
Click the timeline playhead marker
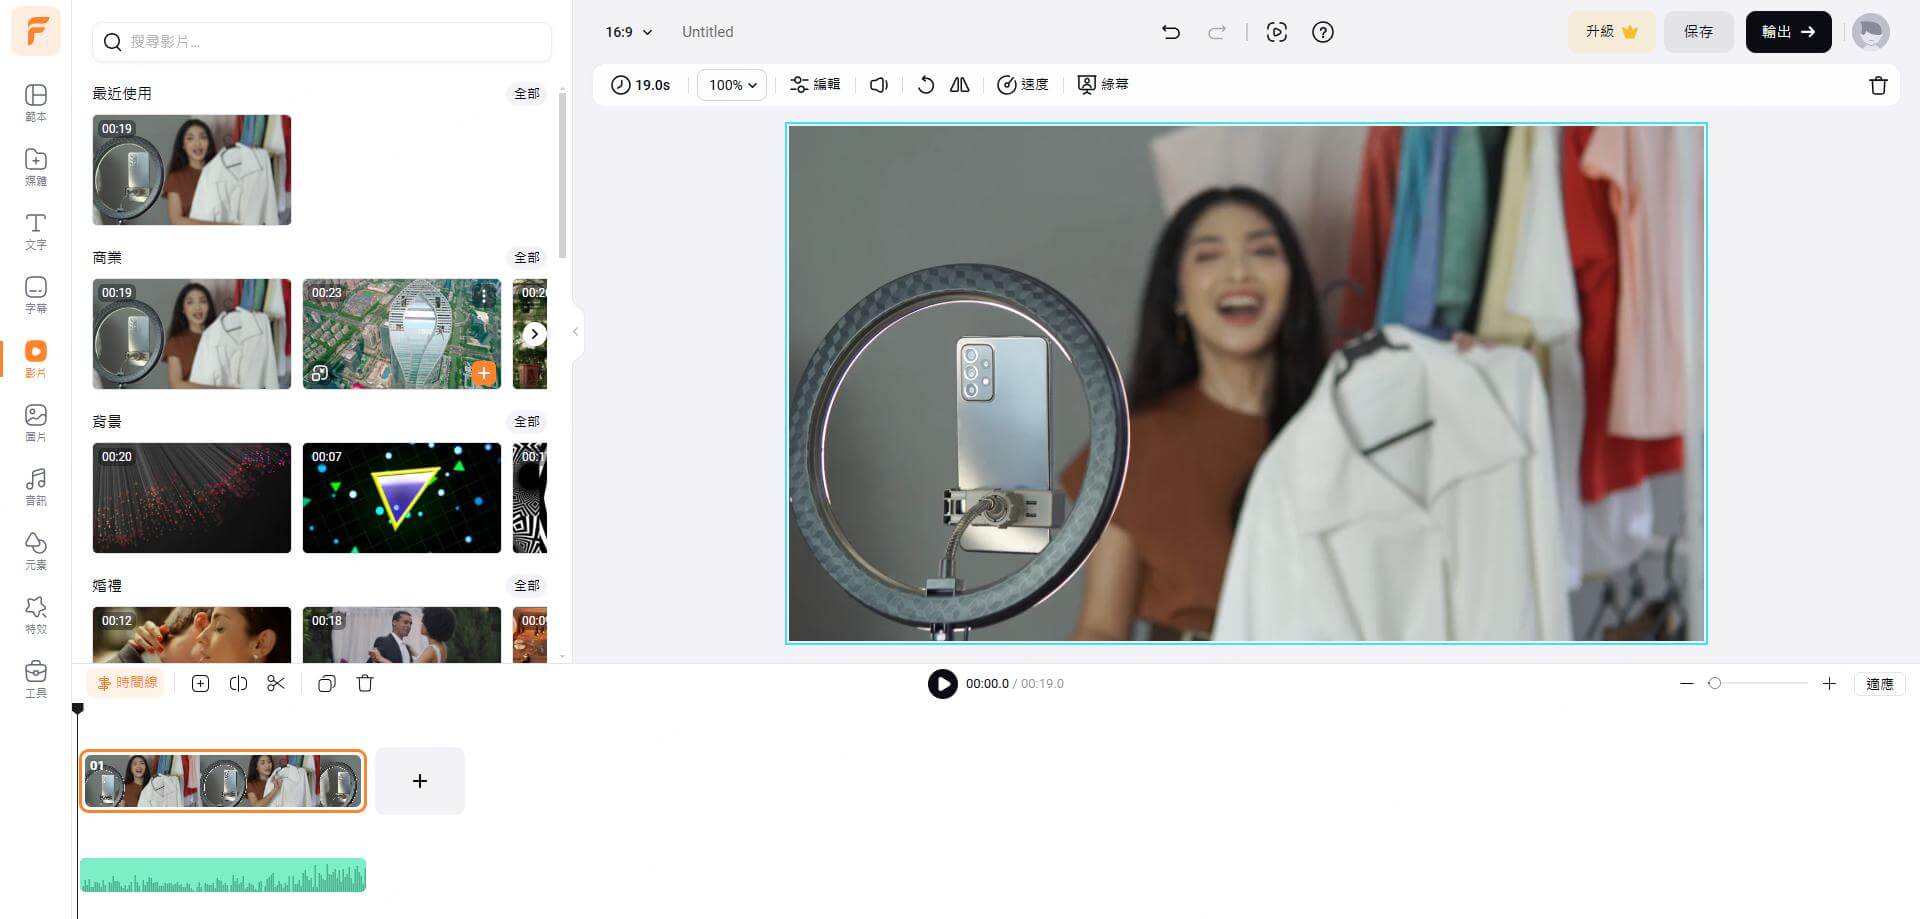(77, 708)
